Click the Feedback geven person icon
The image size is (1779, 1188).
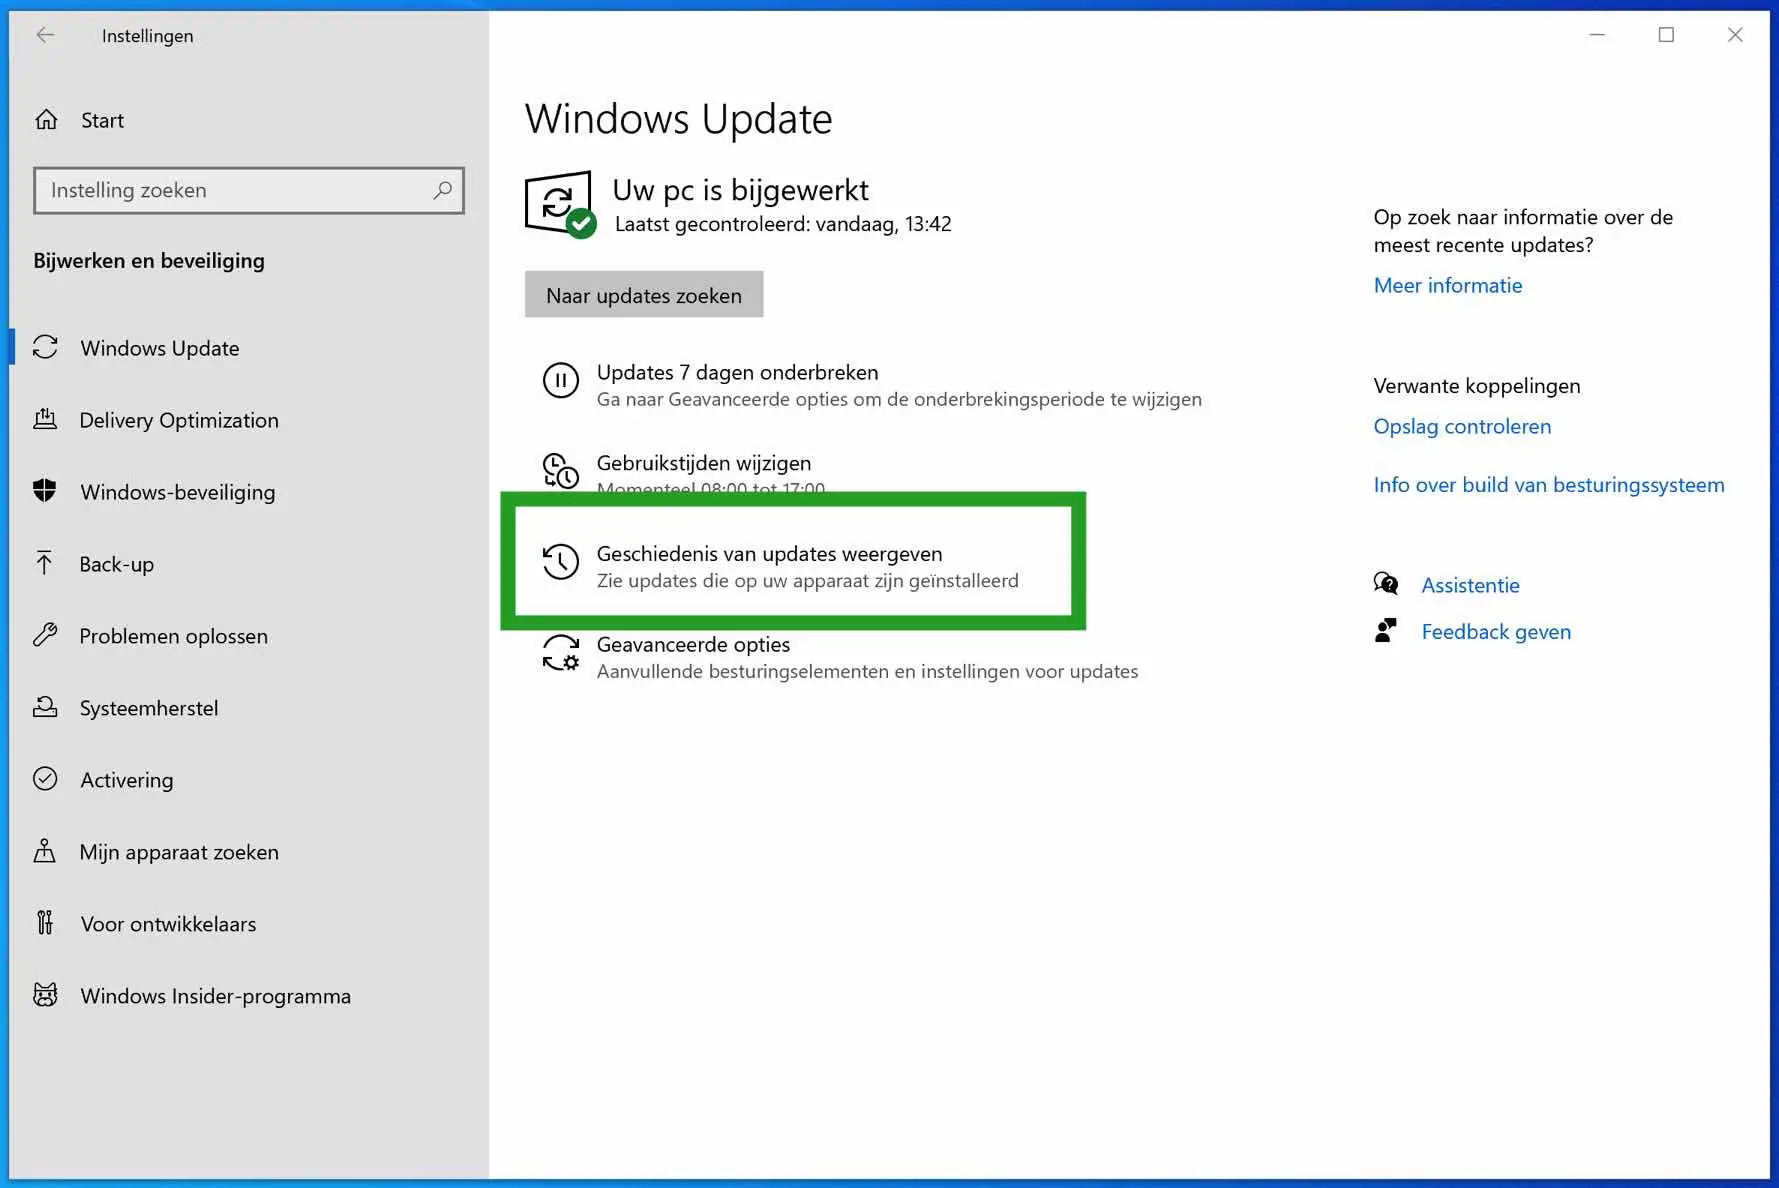[1385, 631]
